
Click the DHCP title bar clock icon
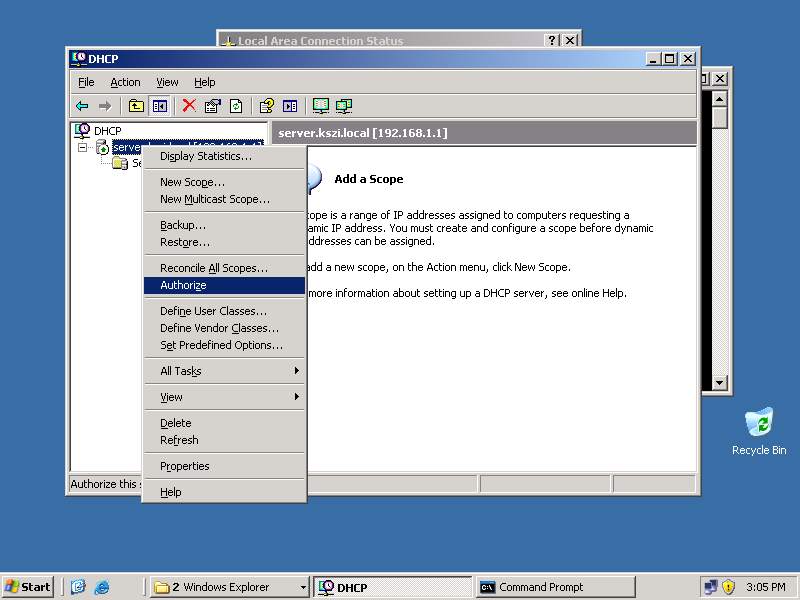[x=79, y=59]
